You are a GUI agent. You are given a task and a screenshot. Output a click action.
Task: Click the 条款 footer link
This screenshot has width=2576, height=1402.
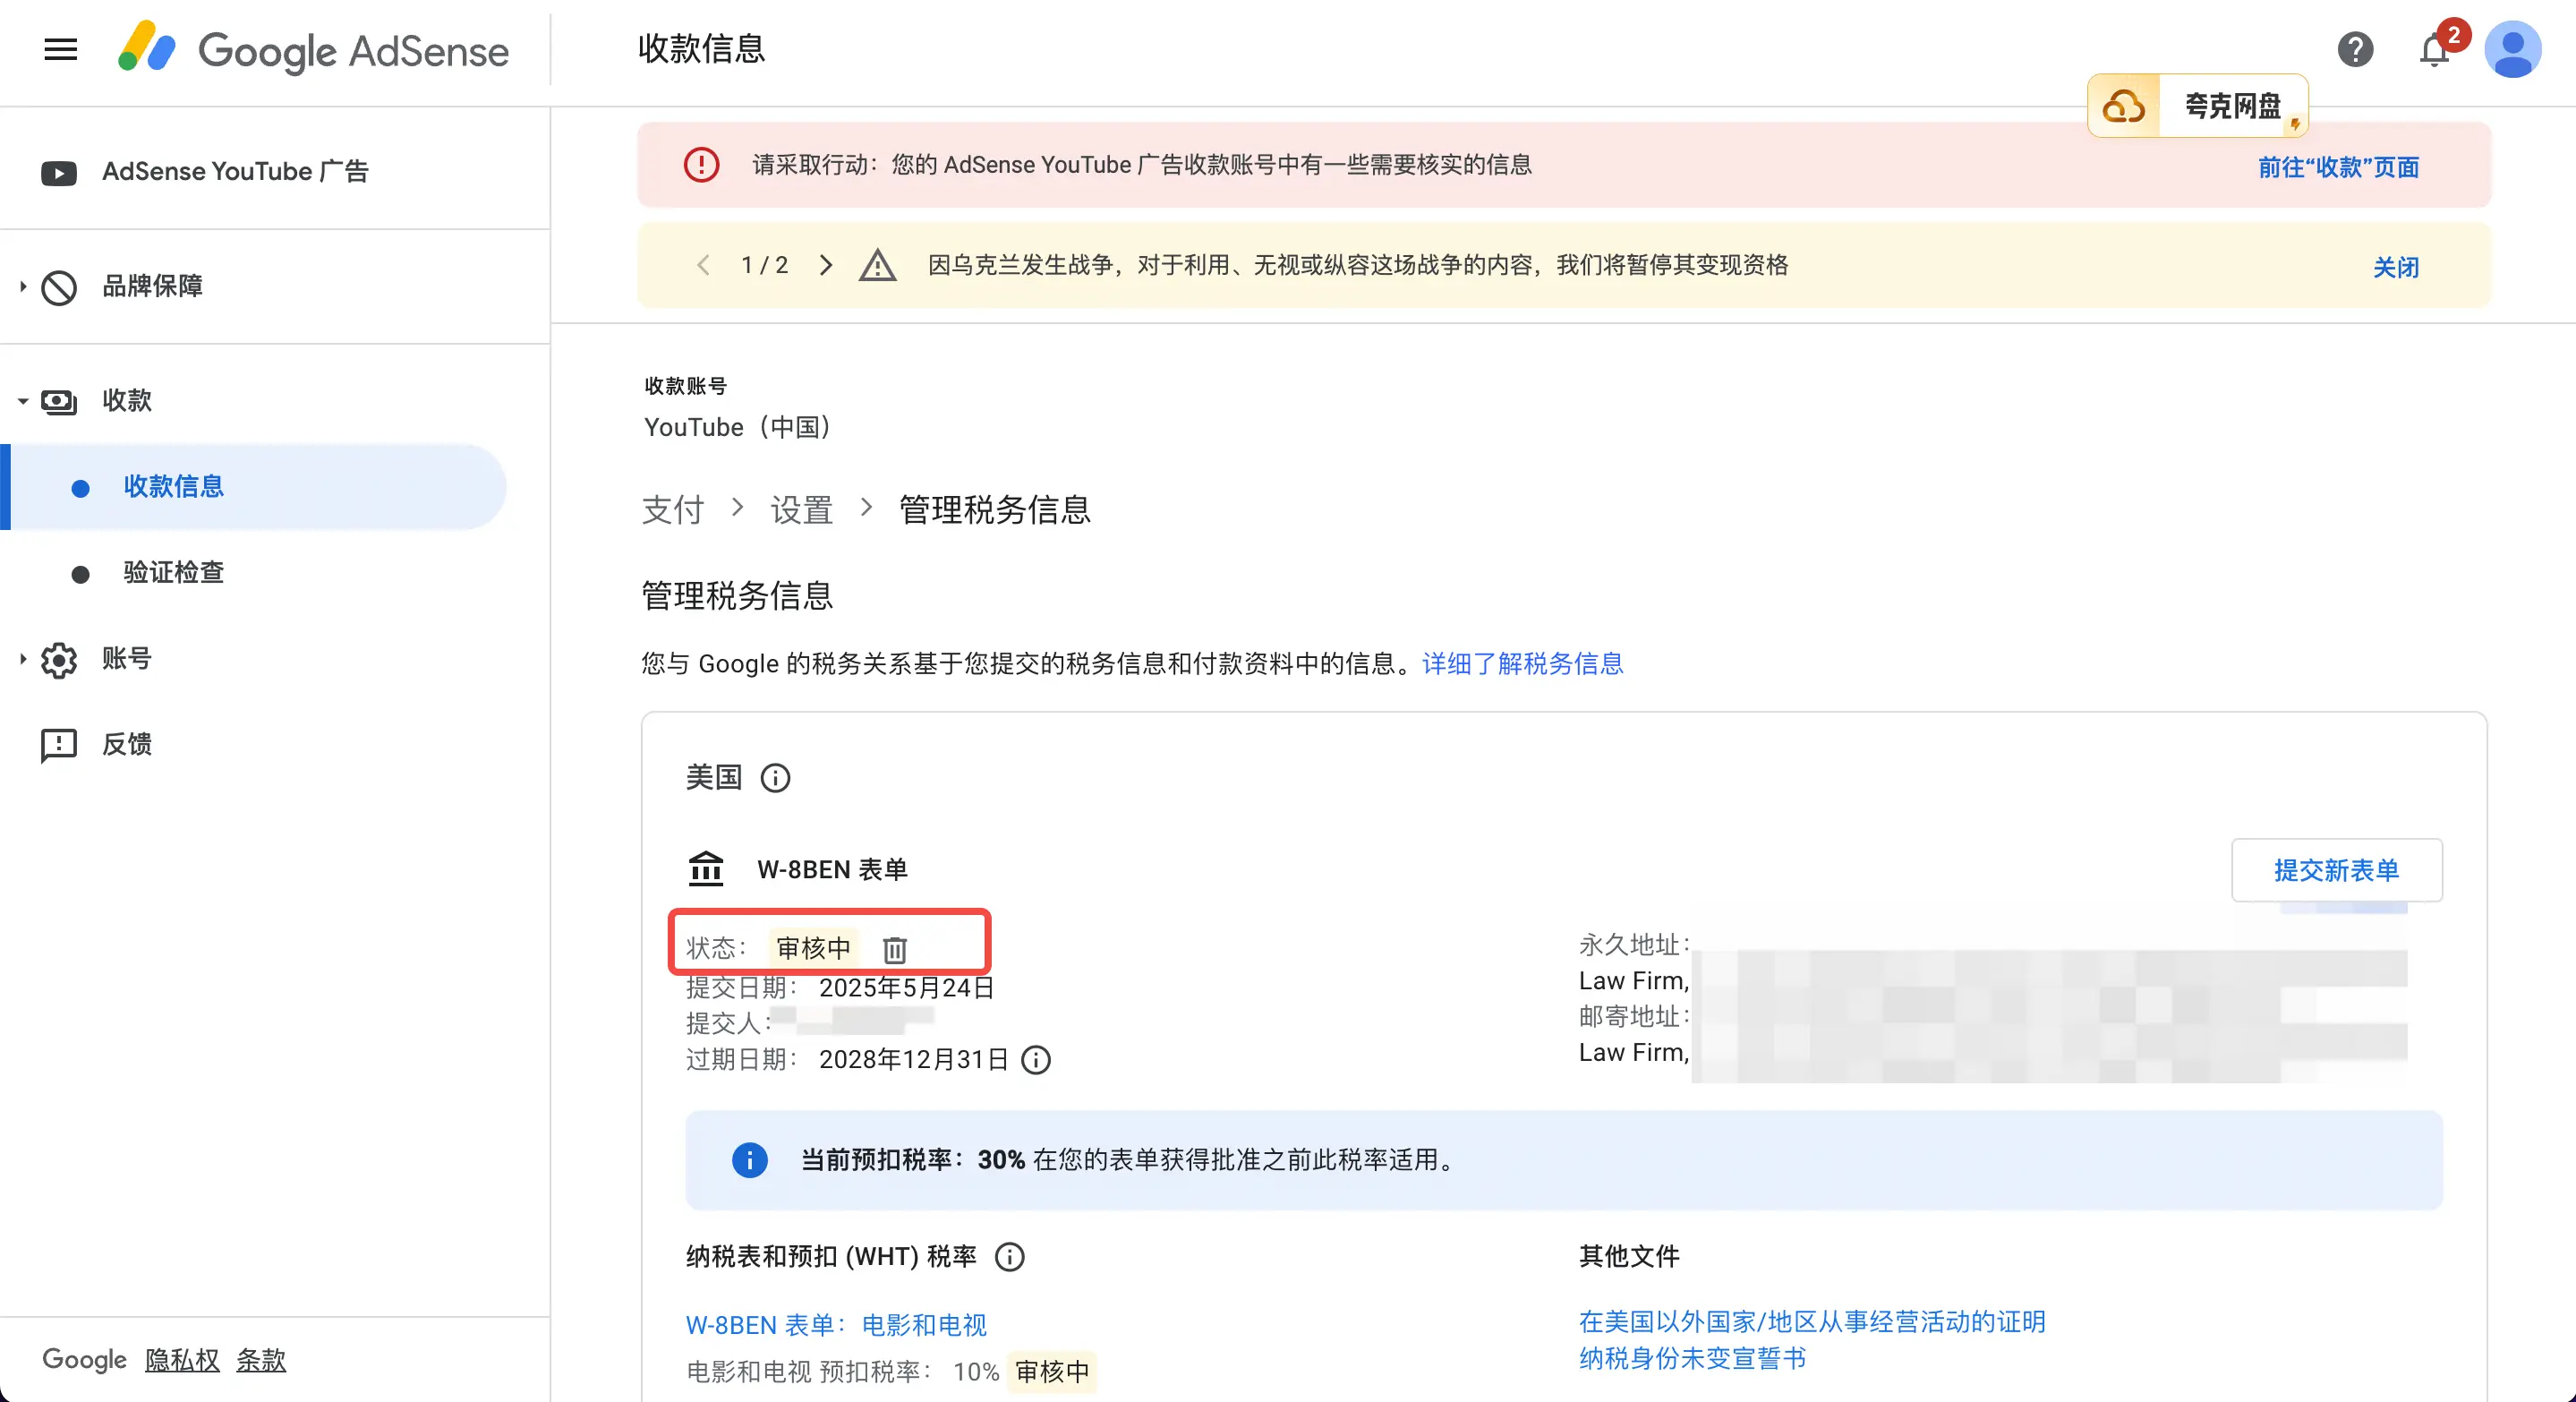coord(261,1360)
